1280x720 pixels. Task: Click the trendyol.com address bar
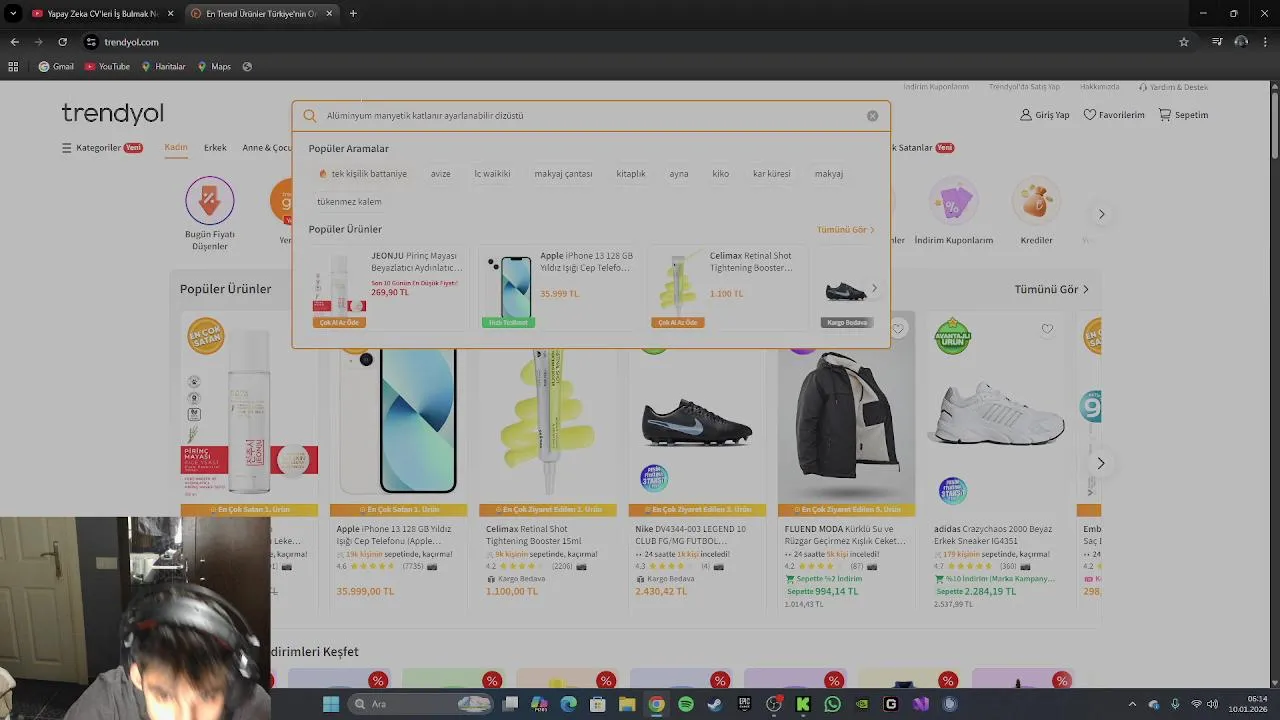(630, 42)
